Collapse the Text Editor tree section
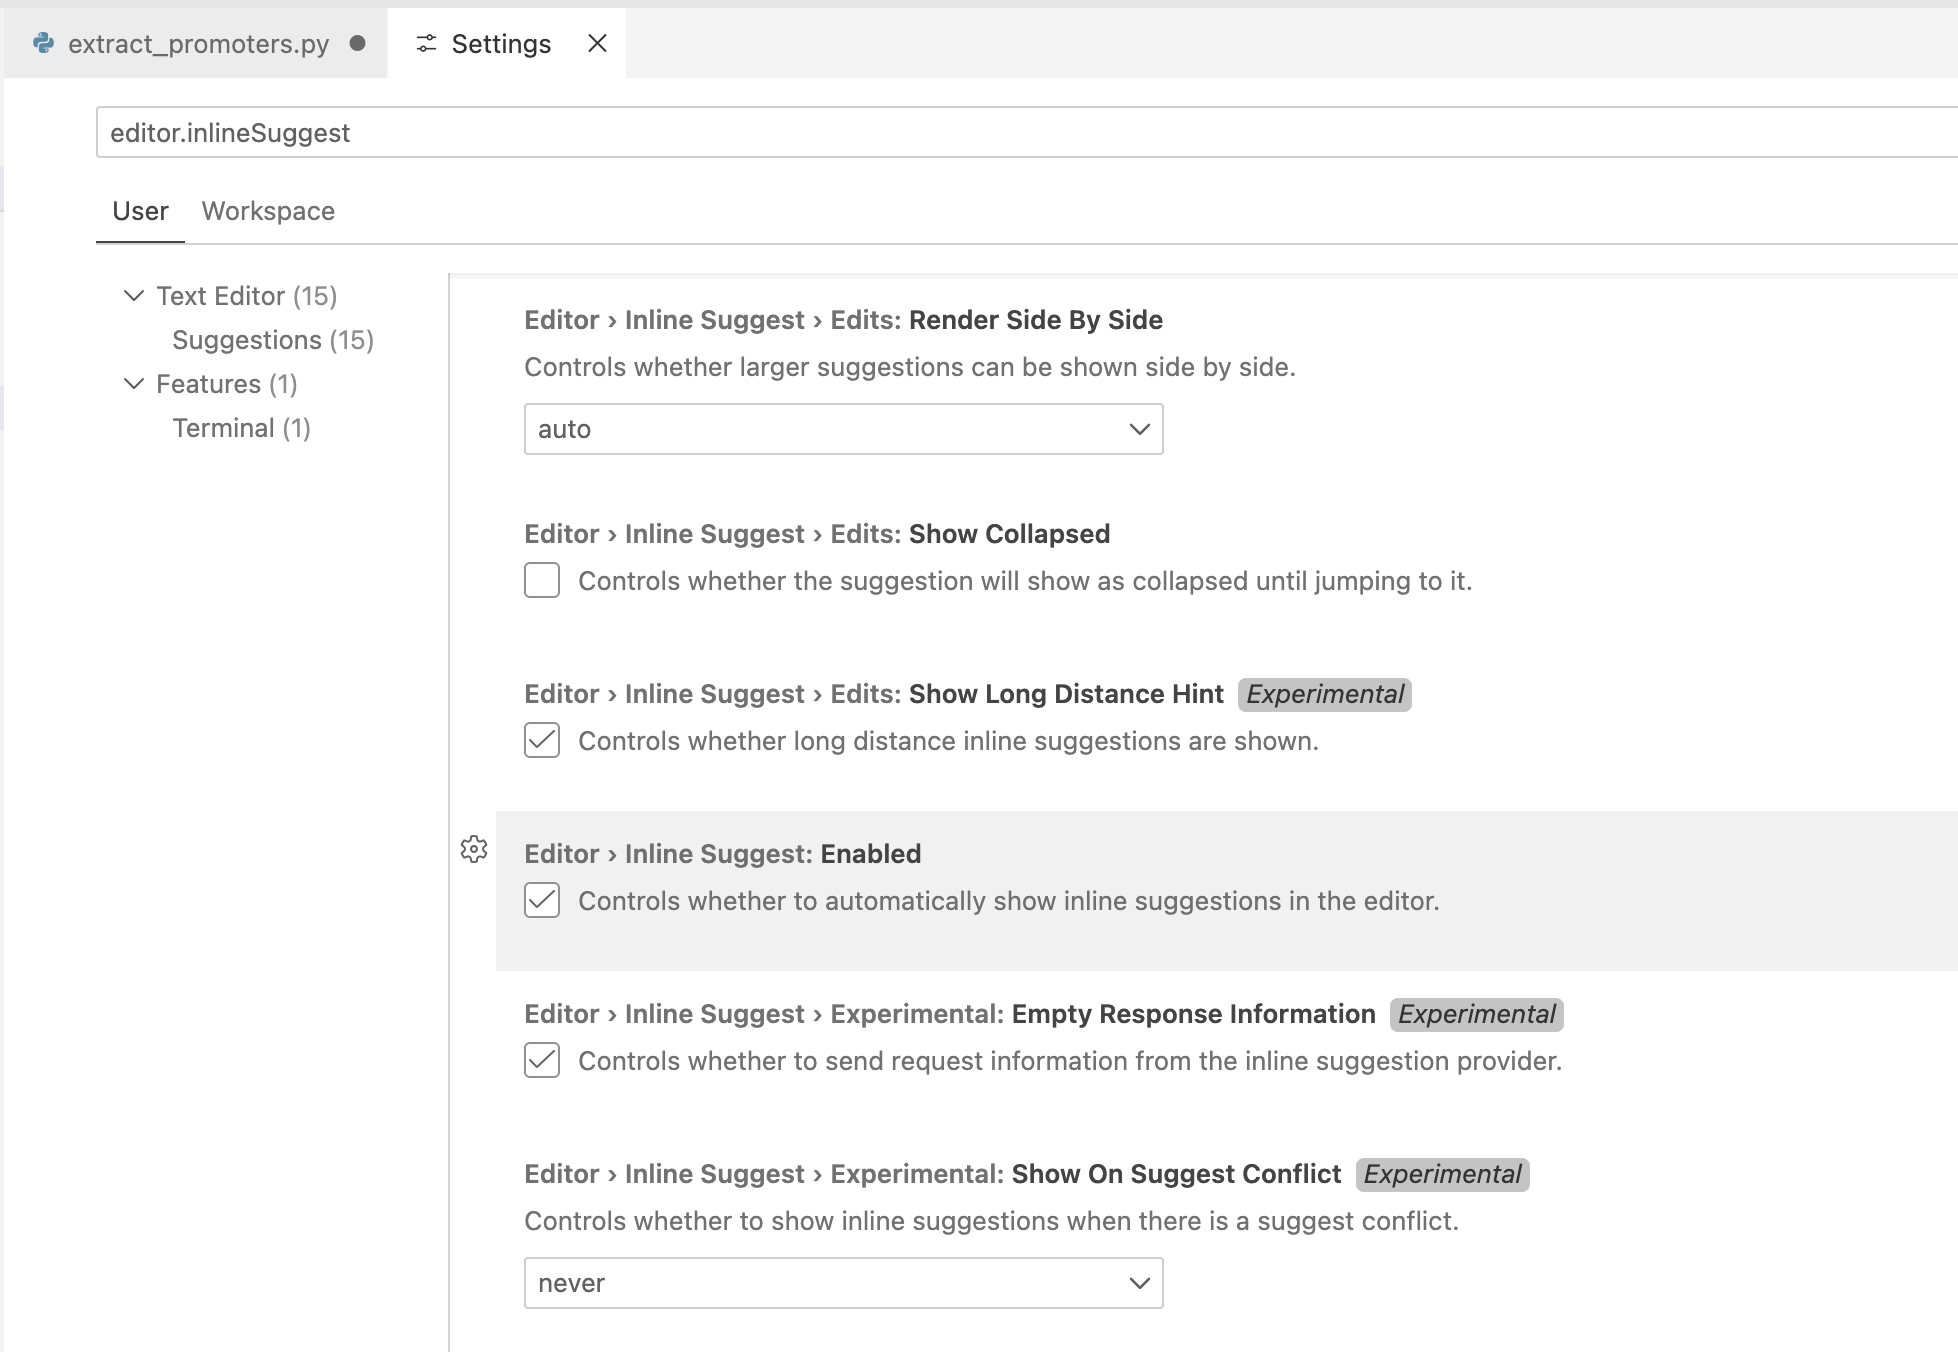The height and width of the screenshot is (1352, 1958). click(133, 296)
